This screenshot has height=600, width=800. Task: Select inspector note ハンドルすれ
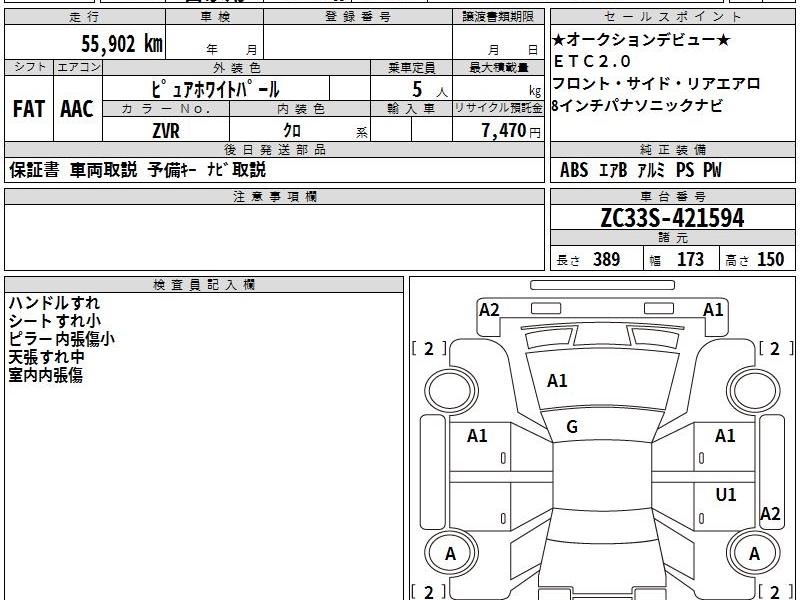pyautogui.click(x=54, y=303)
